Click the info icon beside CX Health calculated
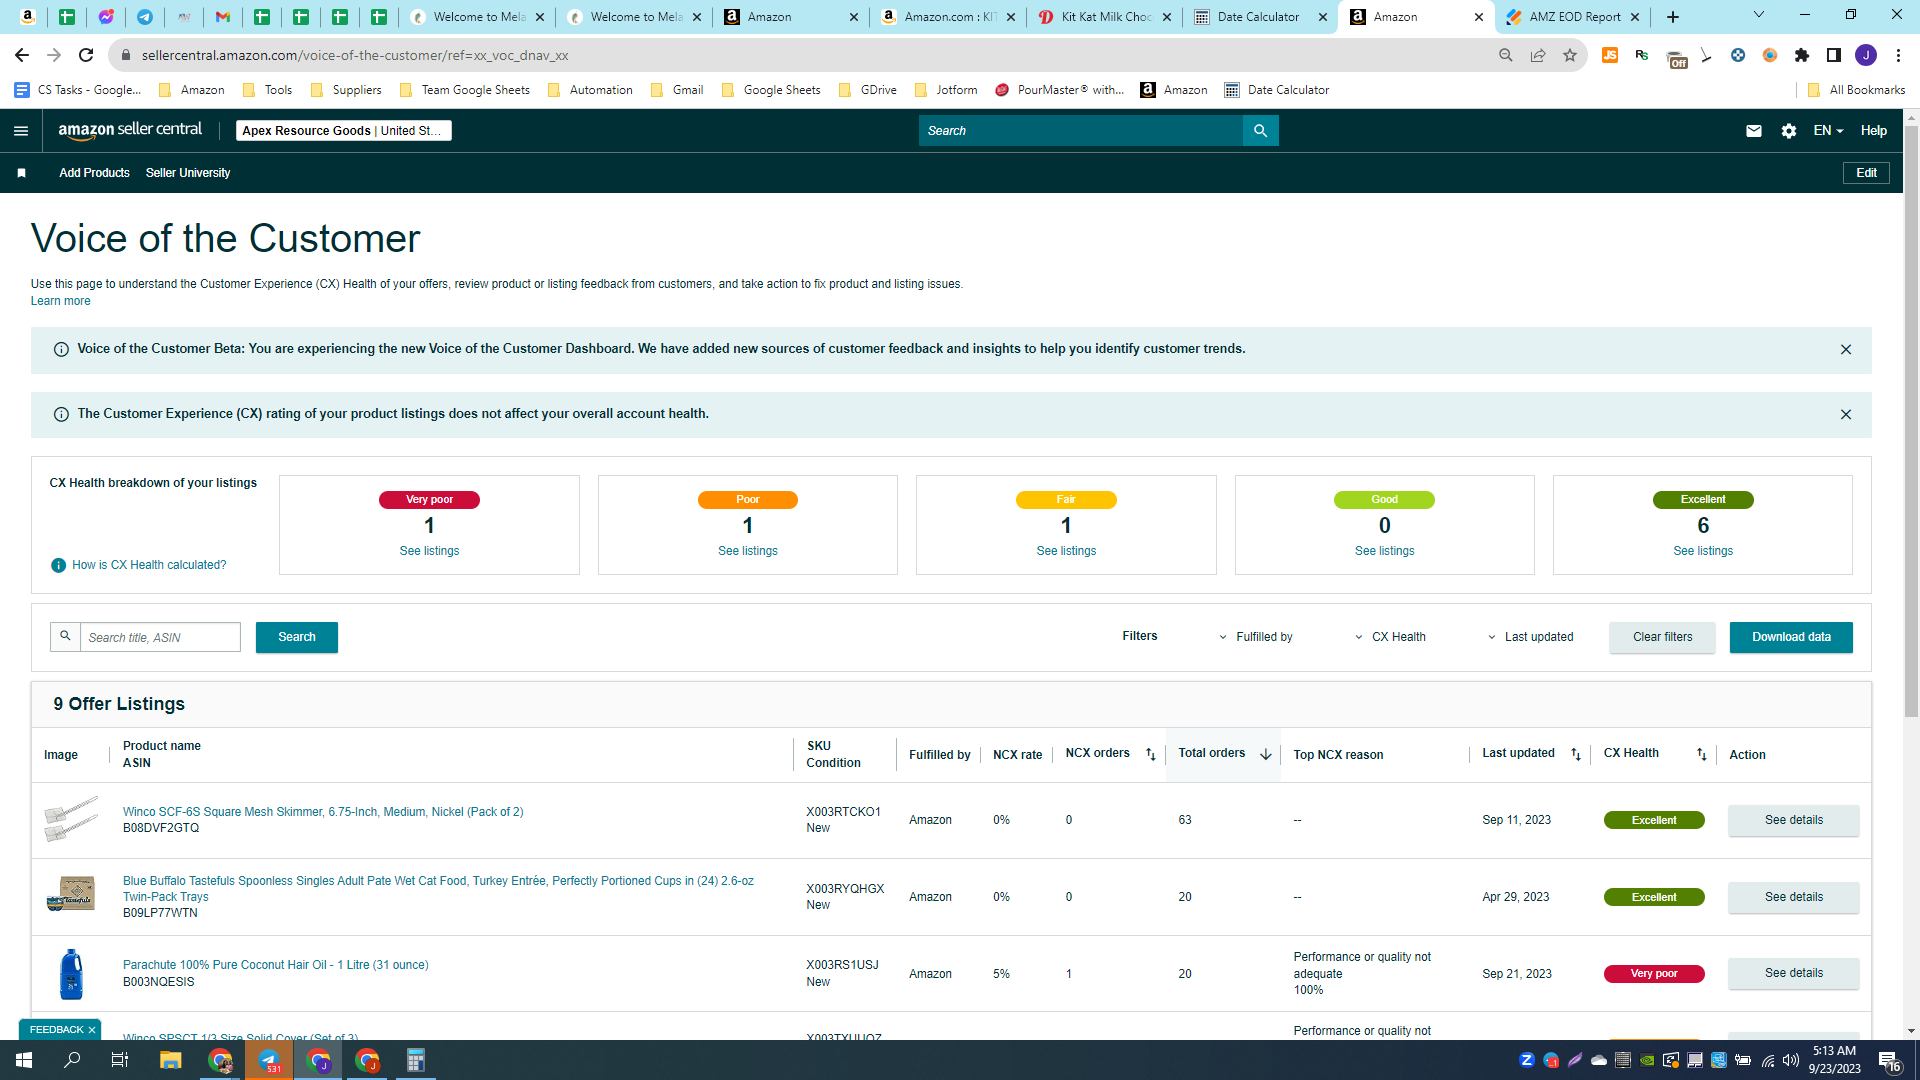 pos(58,566)
